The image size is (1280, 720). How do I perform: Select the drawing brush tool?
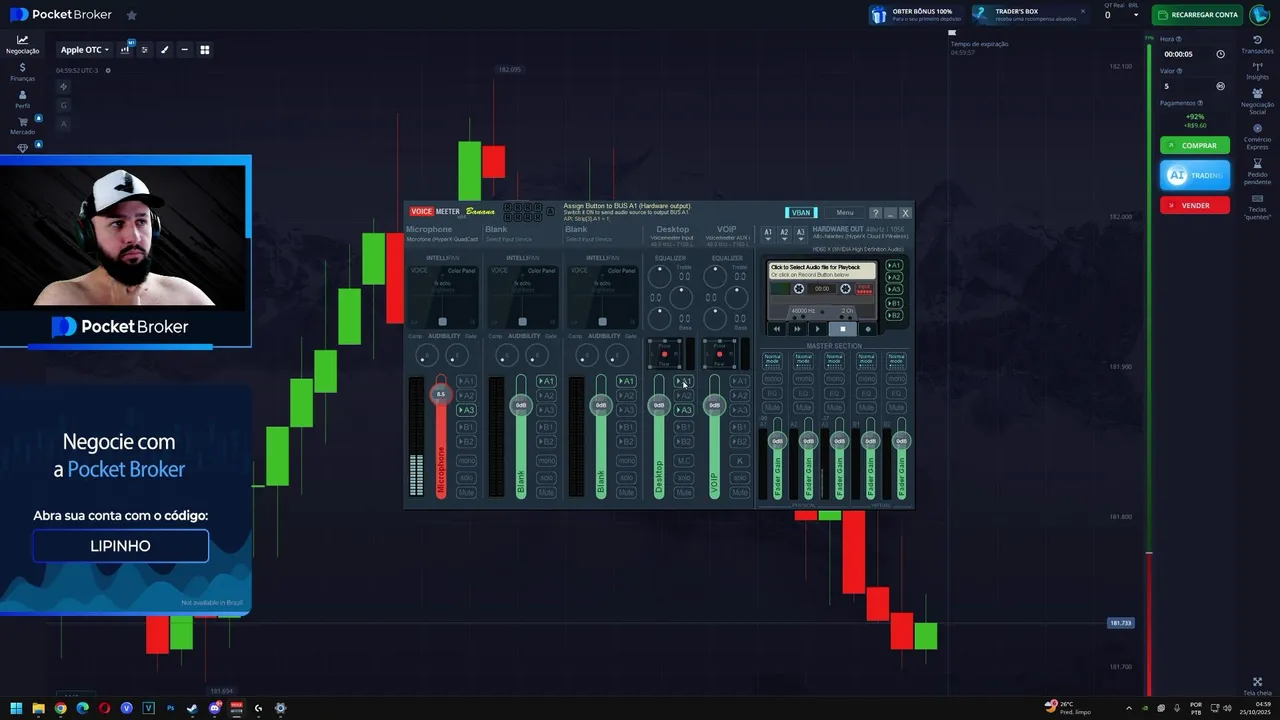tap(165, 49)
